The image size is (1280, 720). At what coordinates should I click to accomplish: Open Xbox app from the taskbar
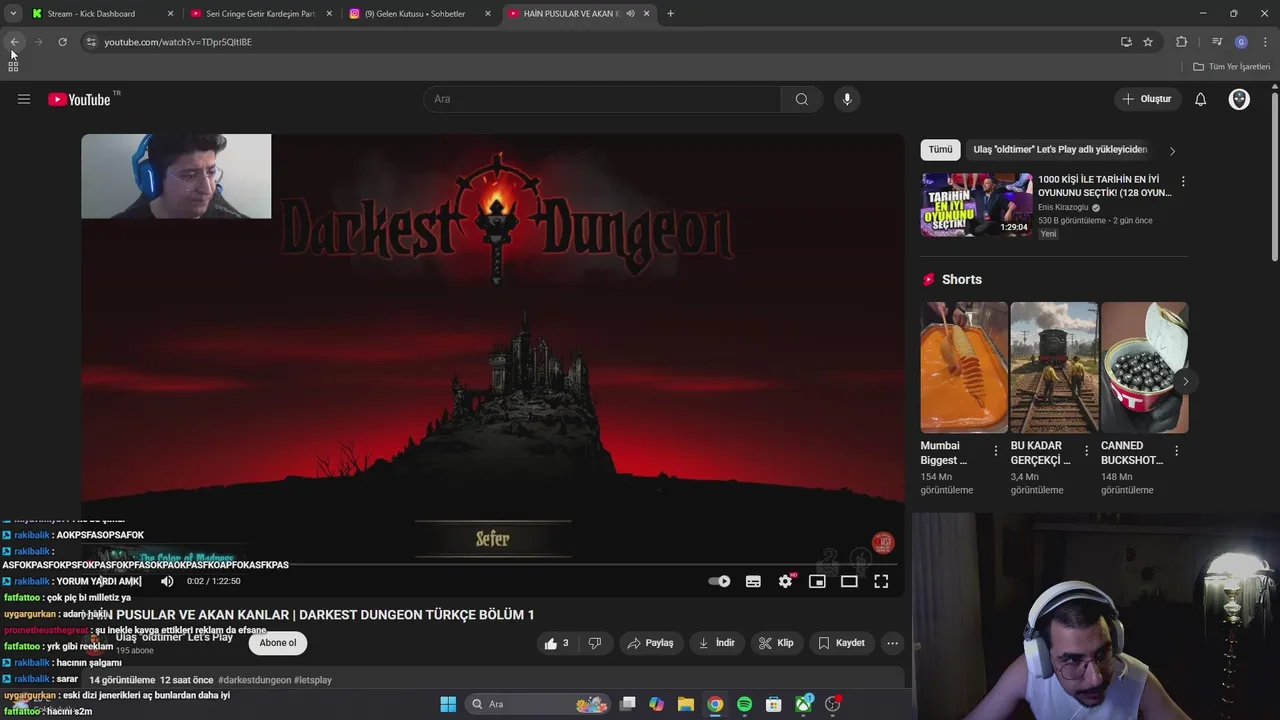click(803, 704)
